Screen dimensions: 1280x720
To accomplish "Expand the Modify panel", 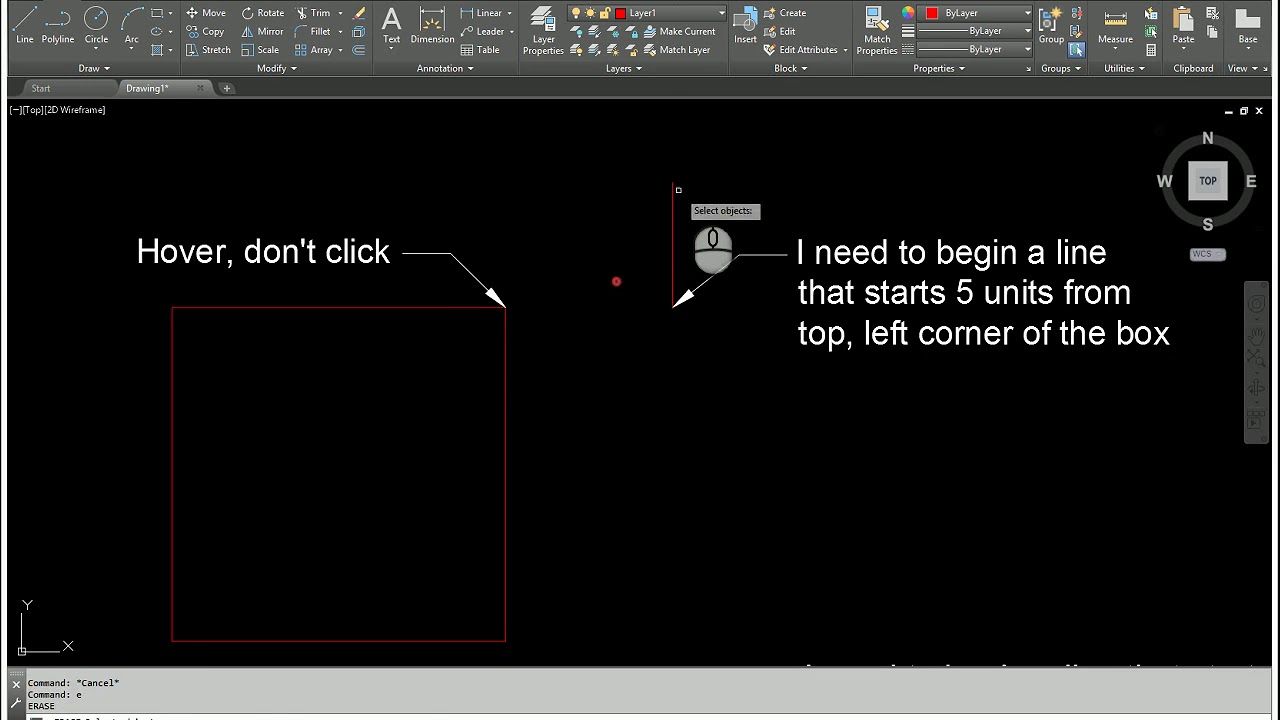I will click(277, 68).
